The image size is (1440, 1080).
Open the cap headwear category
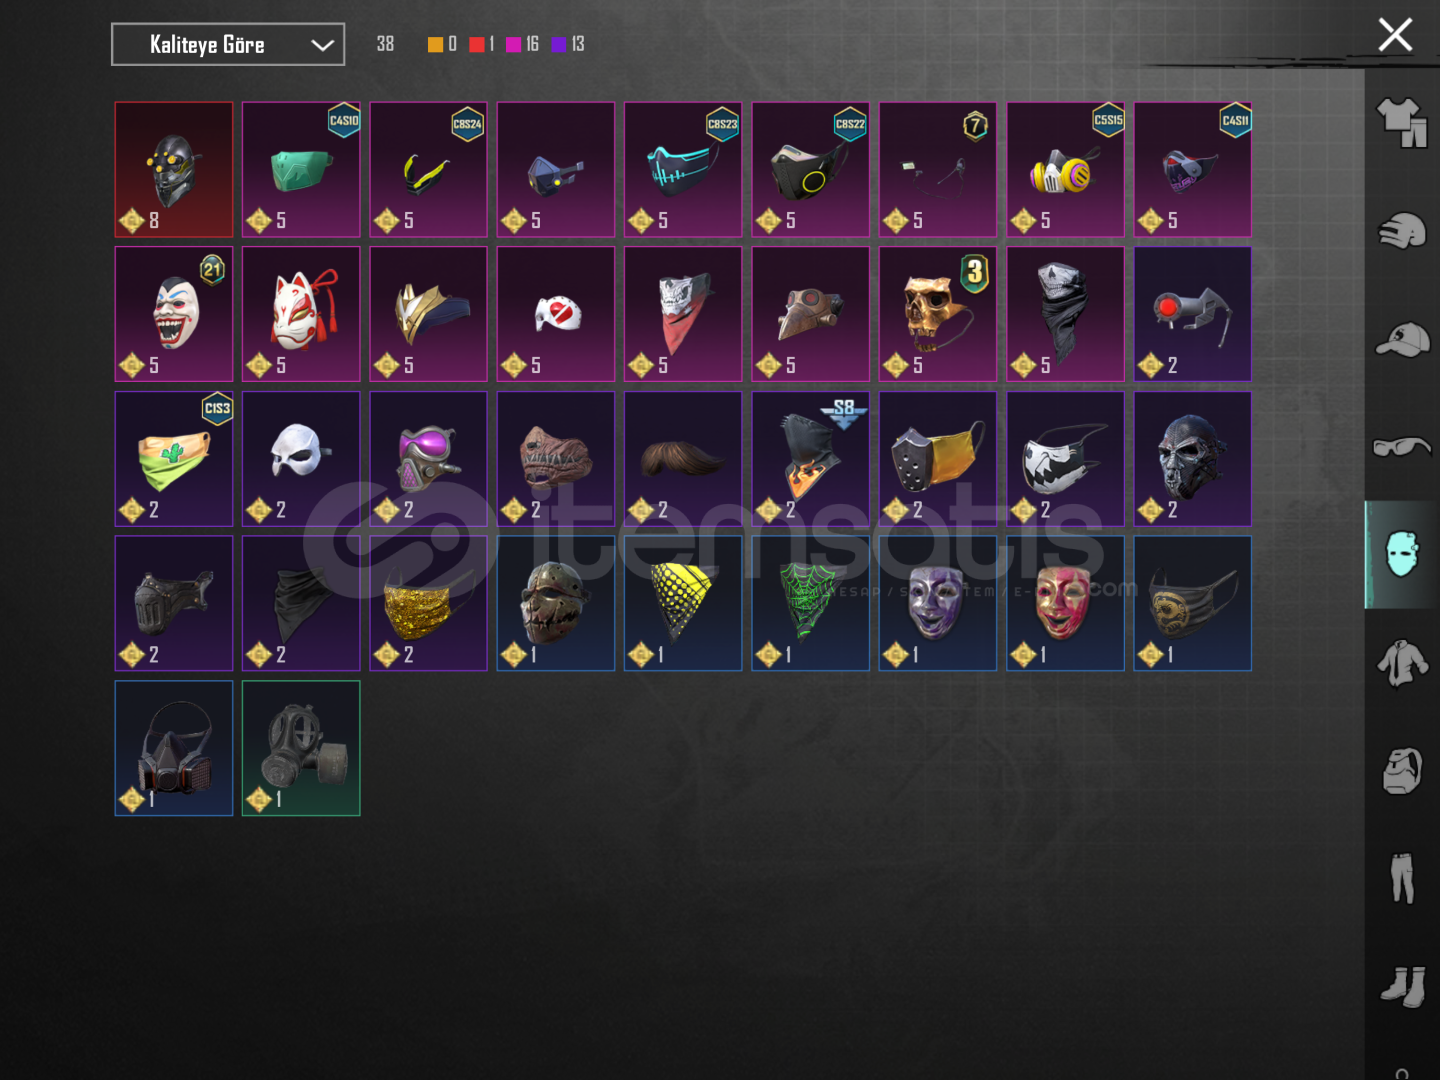pyautogui.click(x=1402, y=340)
